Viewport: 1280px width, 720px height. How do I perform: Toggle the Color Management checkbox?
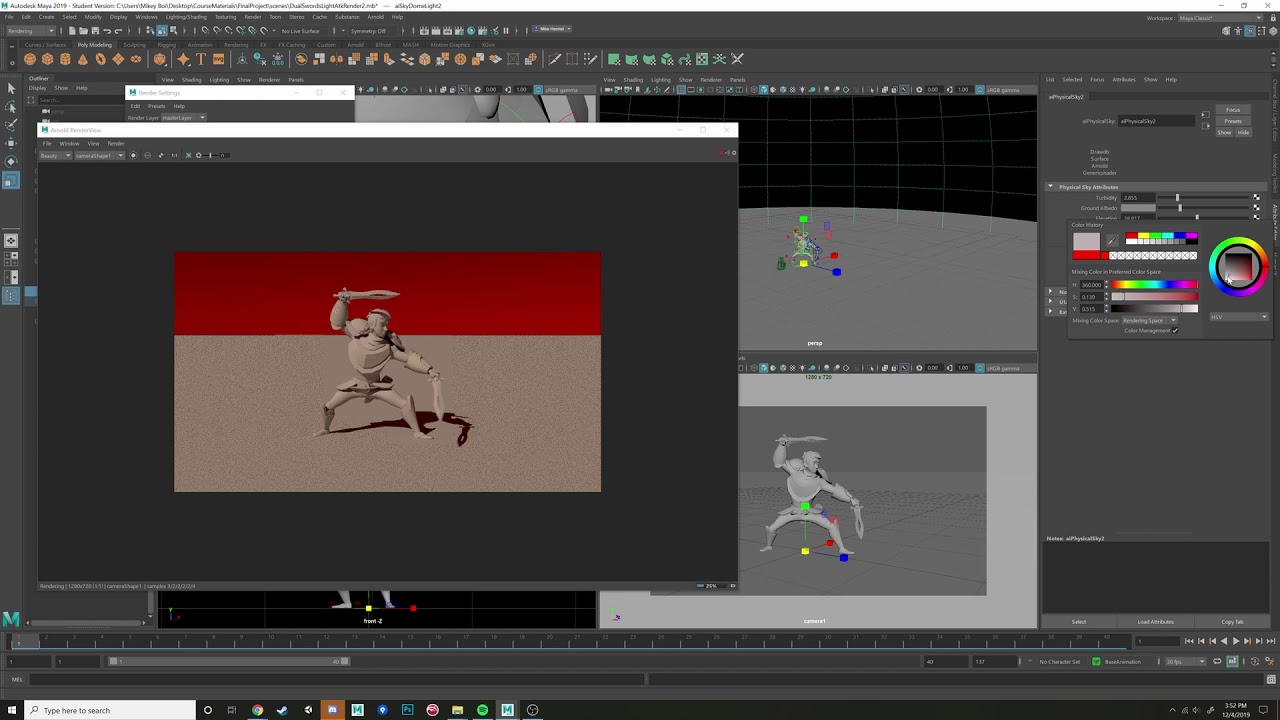click(x=1175, y=331)
